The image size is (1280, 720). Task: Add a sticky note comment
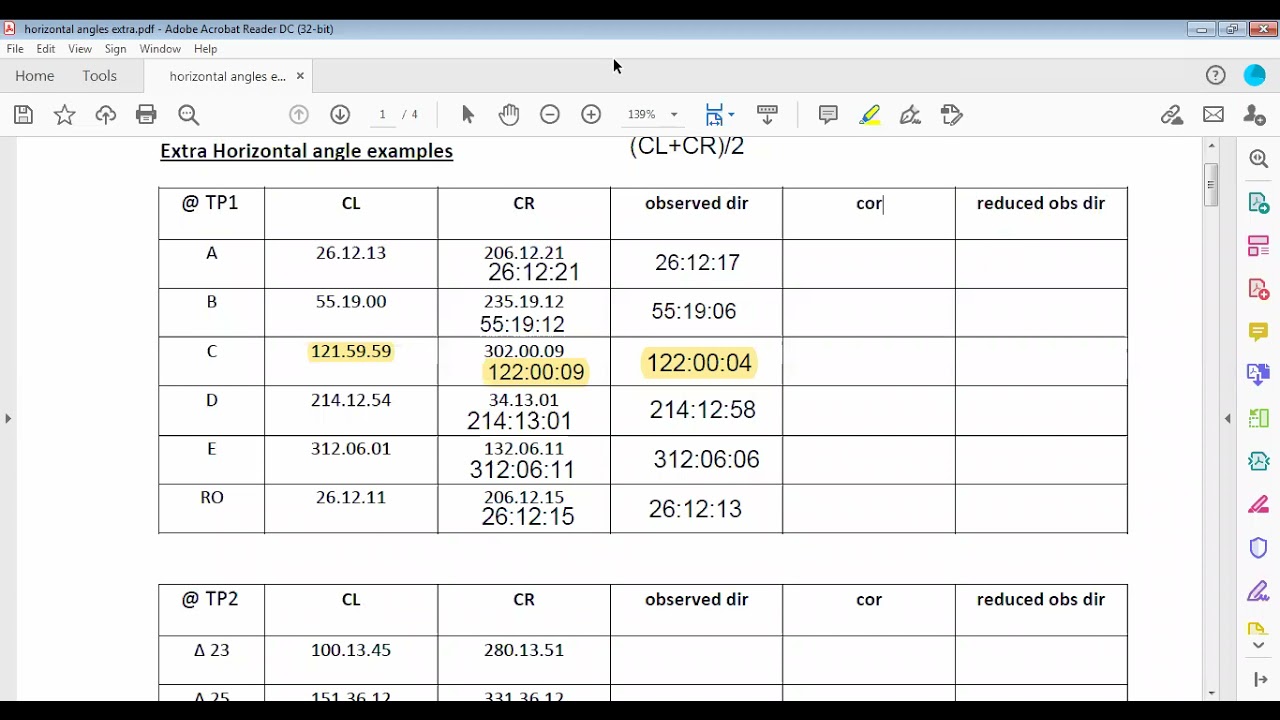click(x=828, y=115)
